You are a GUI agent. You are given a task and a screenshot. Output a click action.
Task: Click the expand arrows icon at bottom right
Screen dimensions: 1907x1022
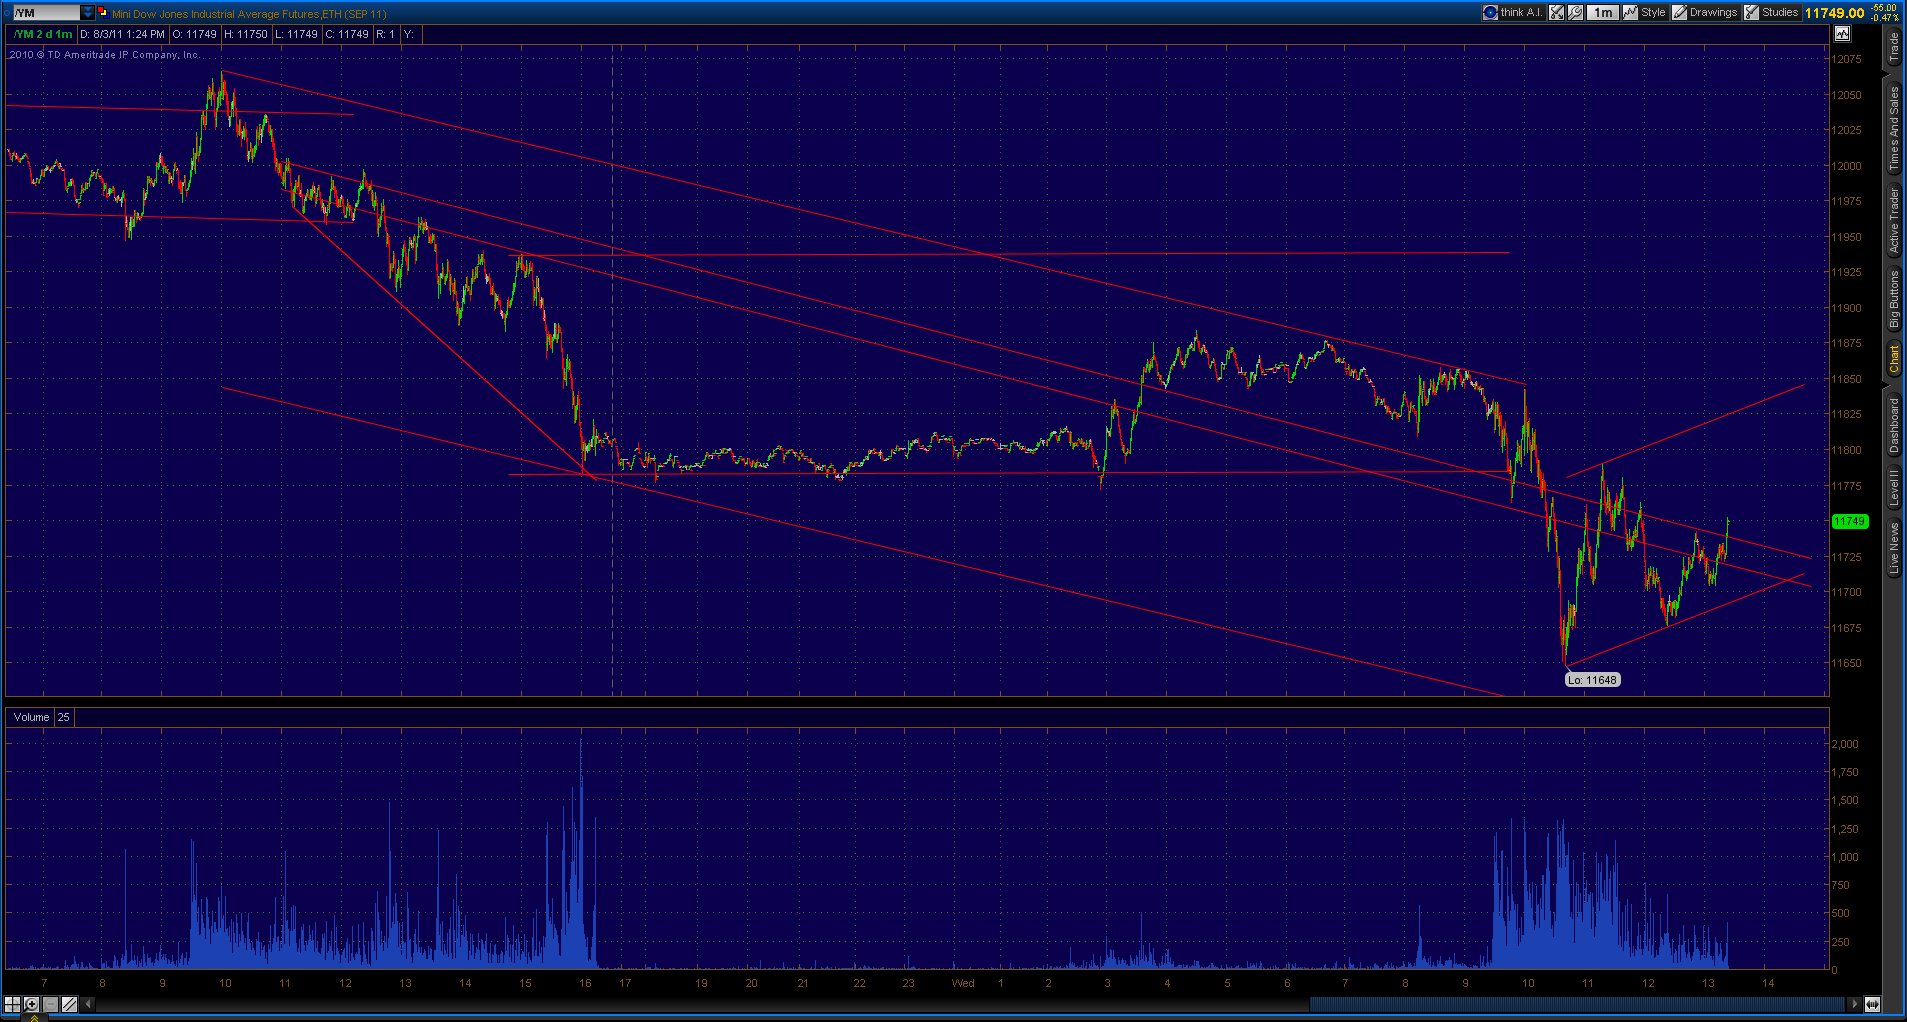point(1871,1004)
